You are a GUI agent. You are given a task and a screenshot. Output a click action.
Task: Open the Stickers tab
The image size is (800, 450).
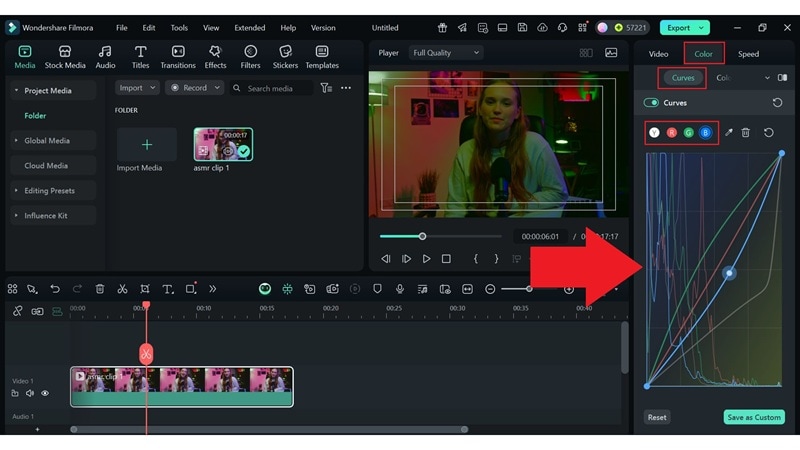tap(285, 57)
